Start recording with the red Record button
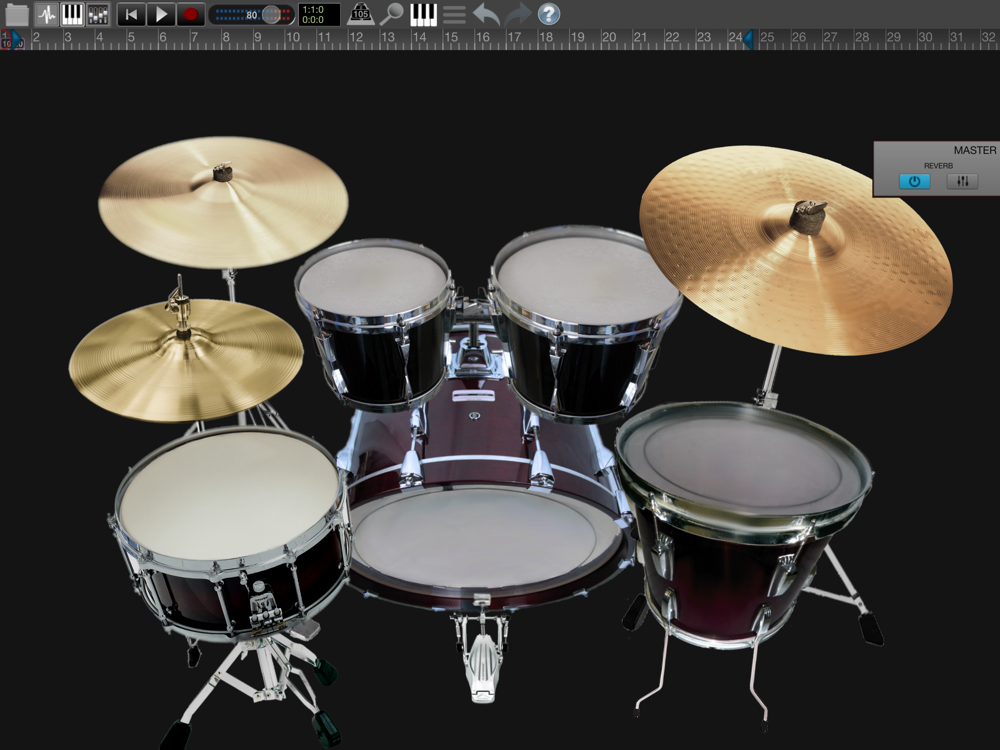Viewport: 1000px width, 750px height. pos(190,14)
